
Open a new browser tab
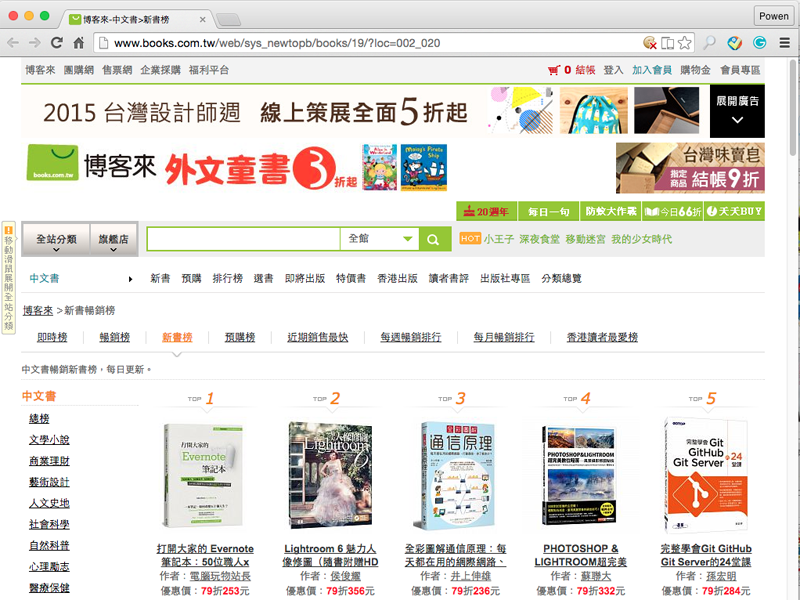coord(229,20)
